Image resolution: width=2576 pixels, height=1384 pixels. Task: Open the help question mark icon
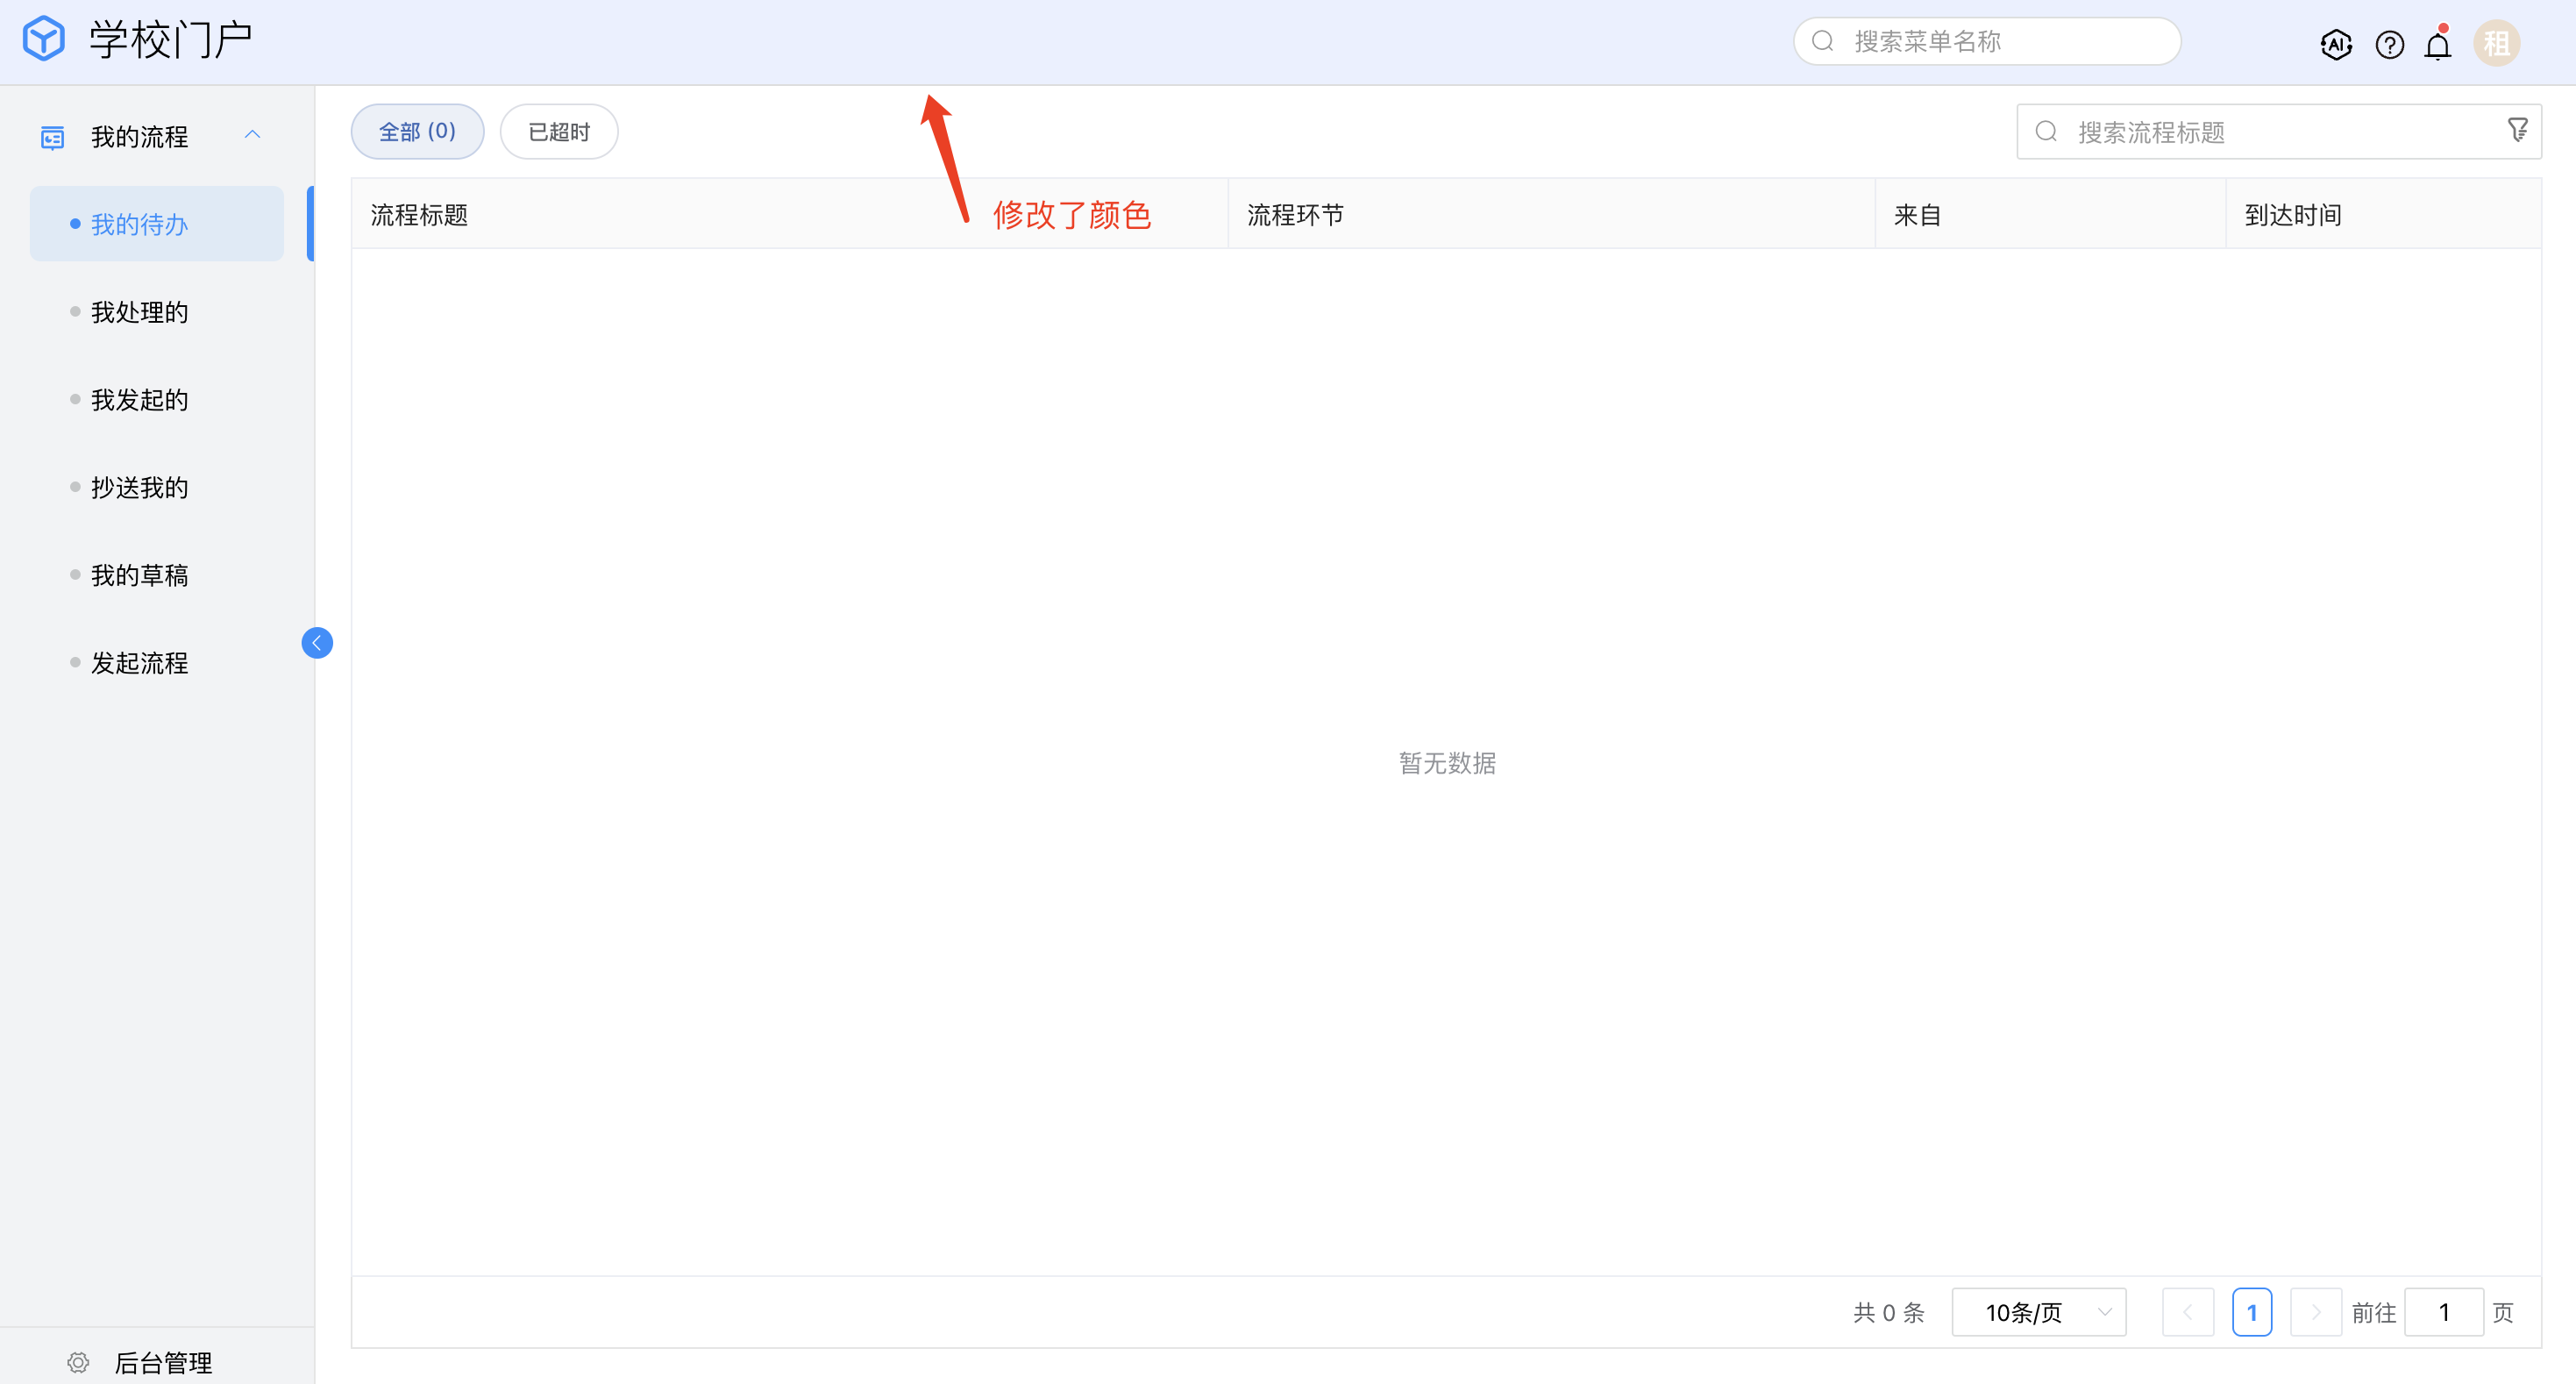2389,44
